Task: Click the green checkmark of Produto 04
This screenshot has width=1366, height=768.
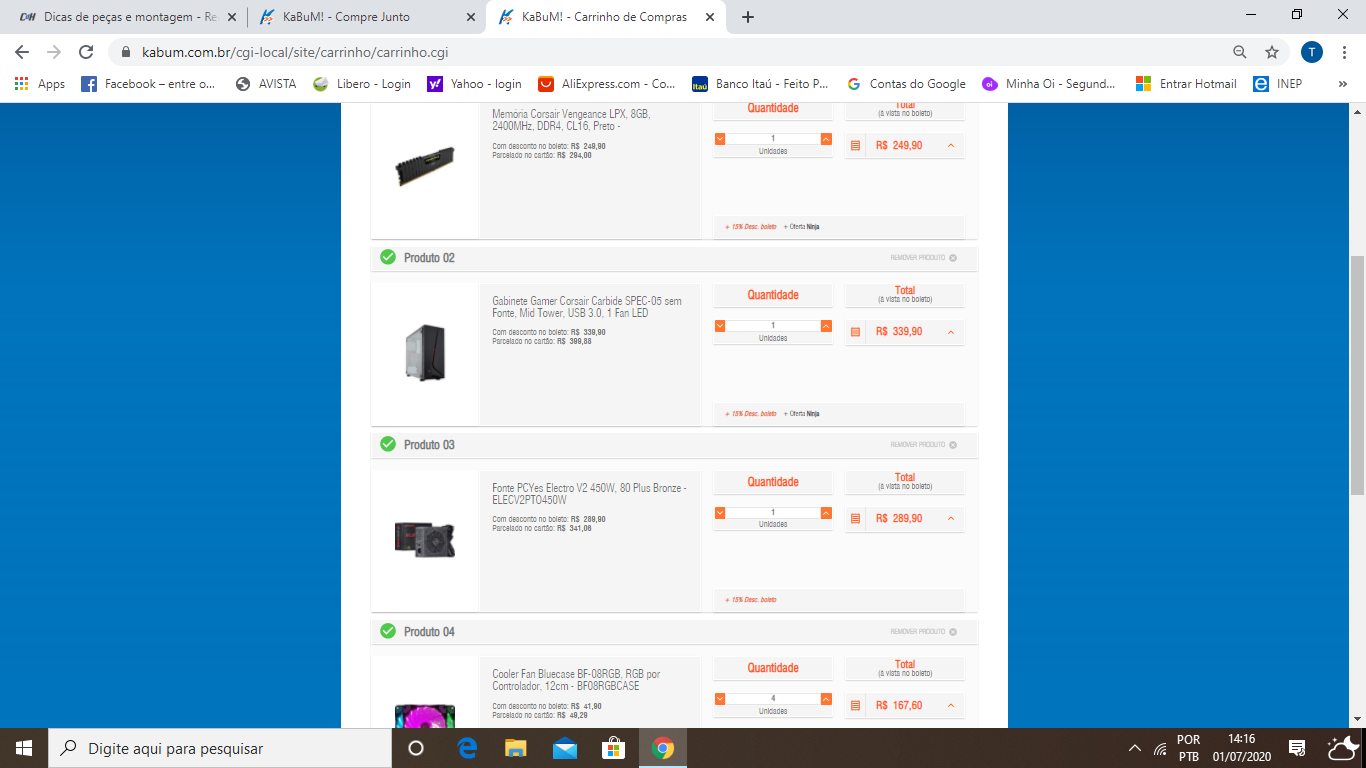Action: point(388,631)
